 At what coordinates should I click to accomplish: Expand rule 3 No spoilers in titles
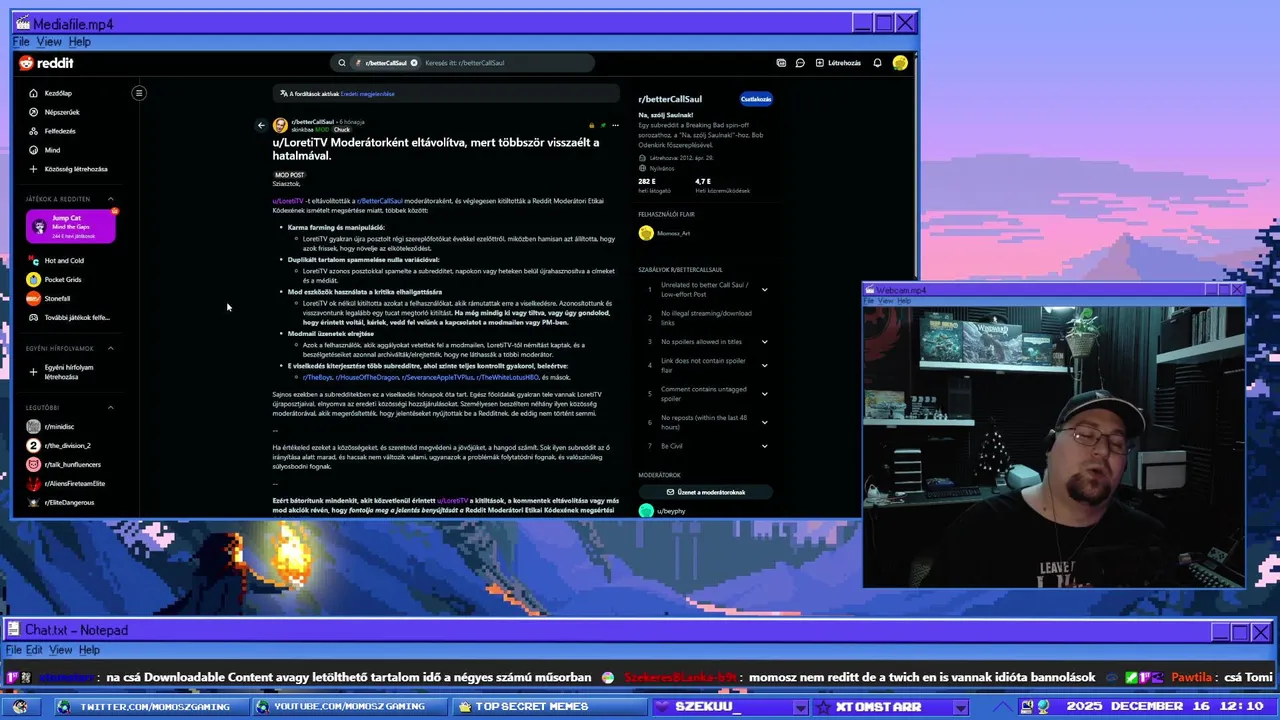[x=764, y=342]
